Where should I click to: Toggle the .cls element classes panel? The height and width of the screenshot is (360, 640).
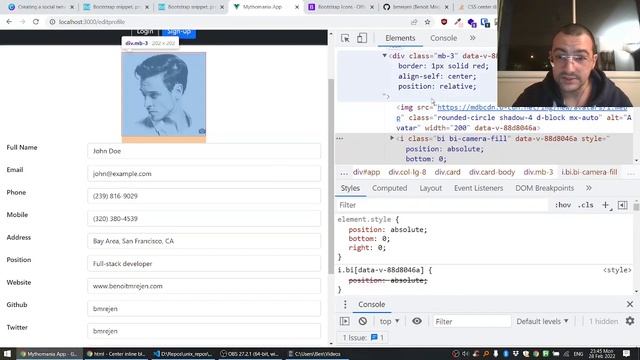tap(586, 205)
